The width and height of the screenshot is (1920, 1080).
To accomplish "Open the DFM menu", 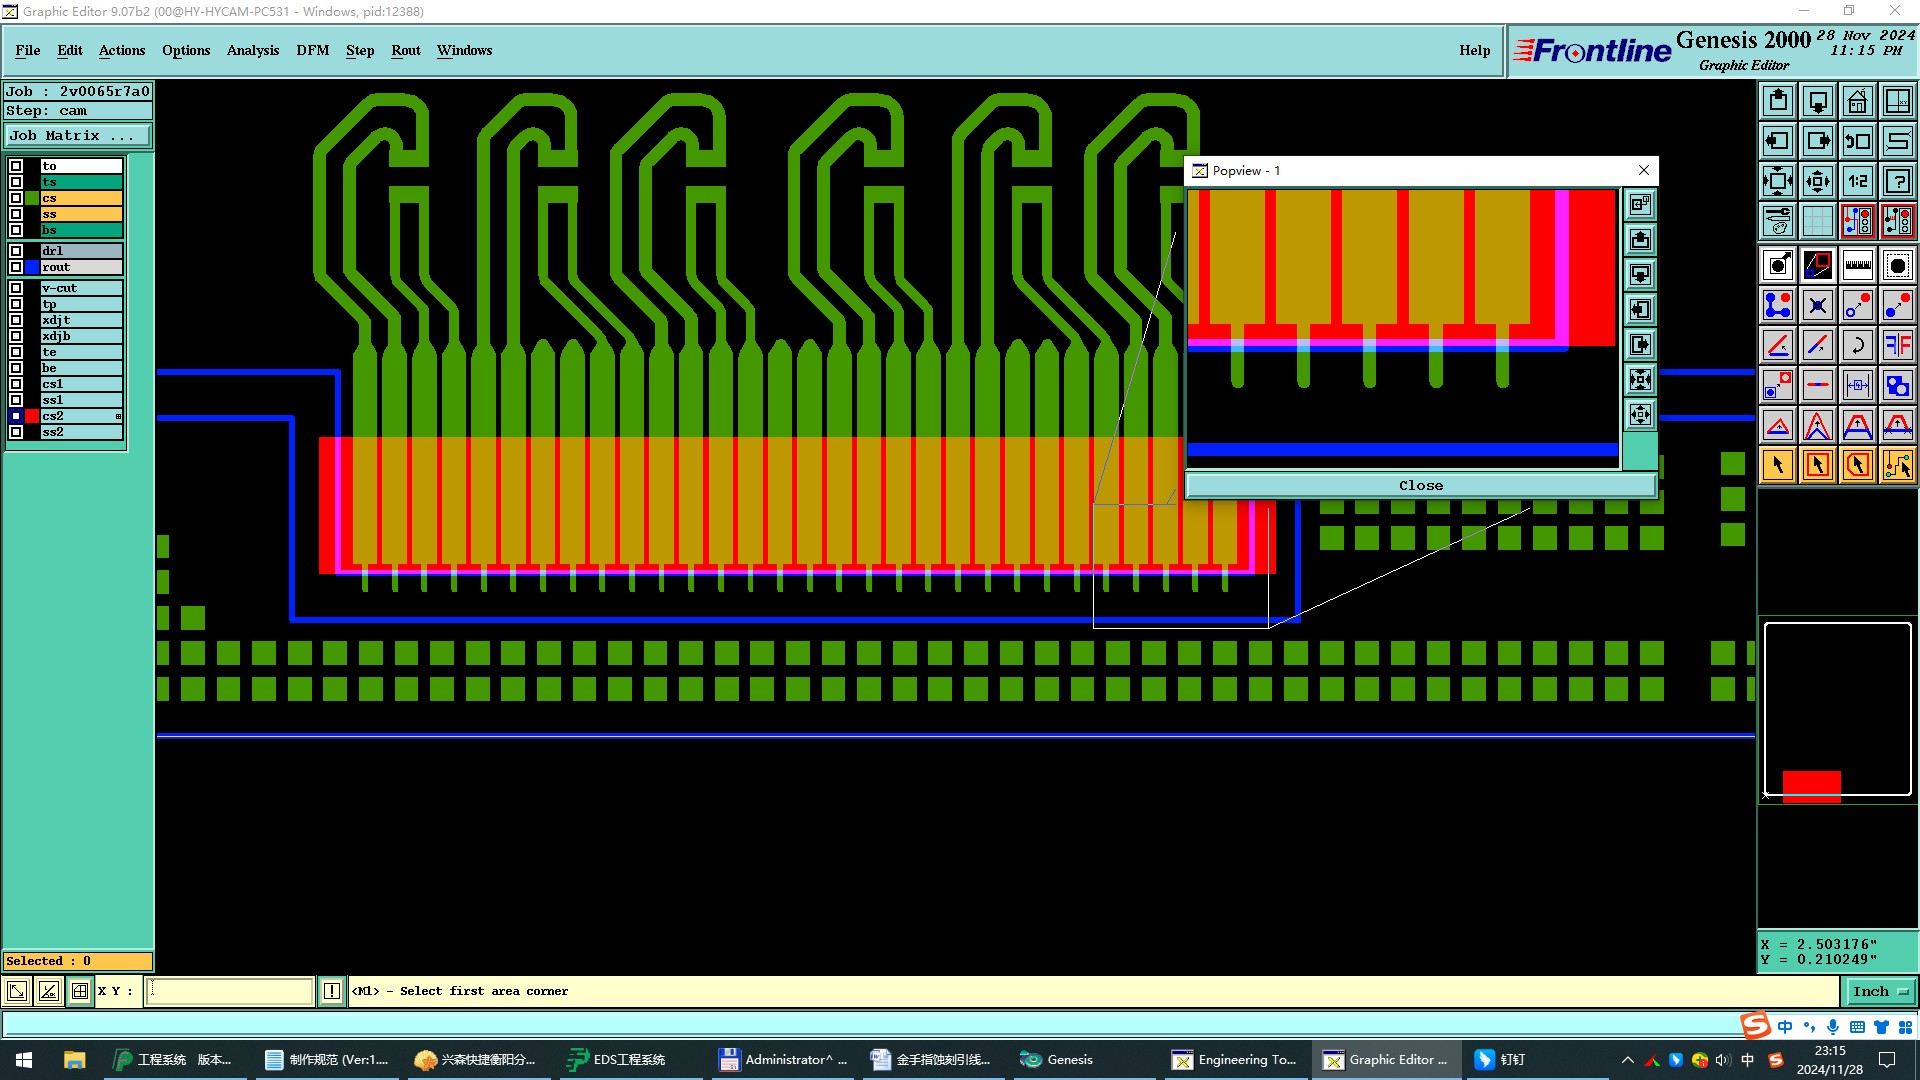I will coord(312,50).
